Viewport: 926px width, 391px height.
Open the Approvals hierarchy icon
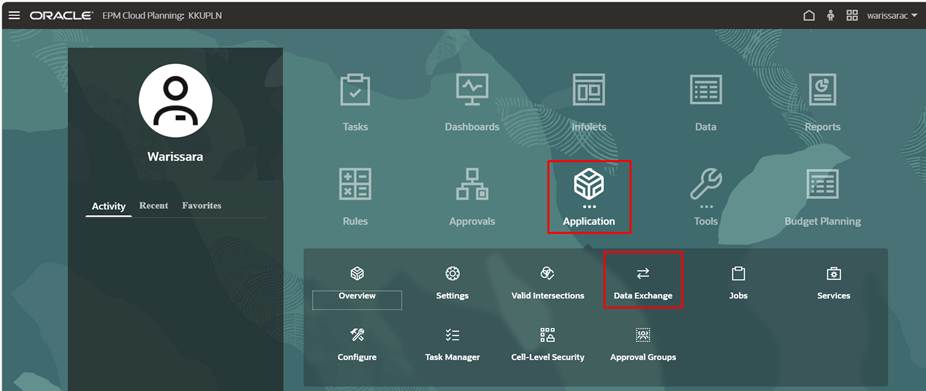point(472,184)
